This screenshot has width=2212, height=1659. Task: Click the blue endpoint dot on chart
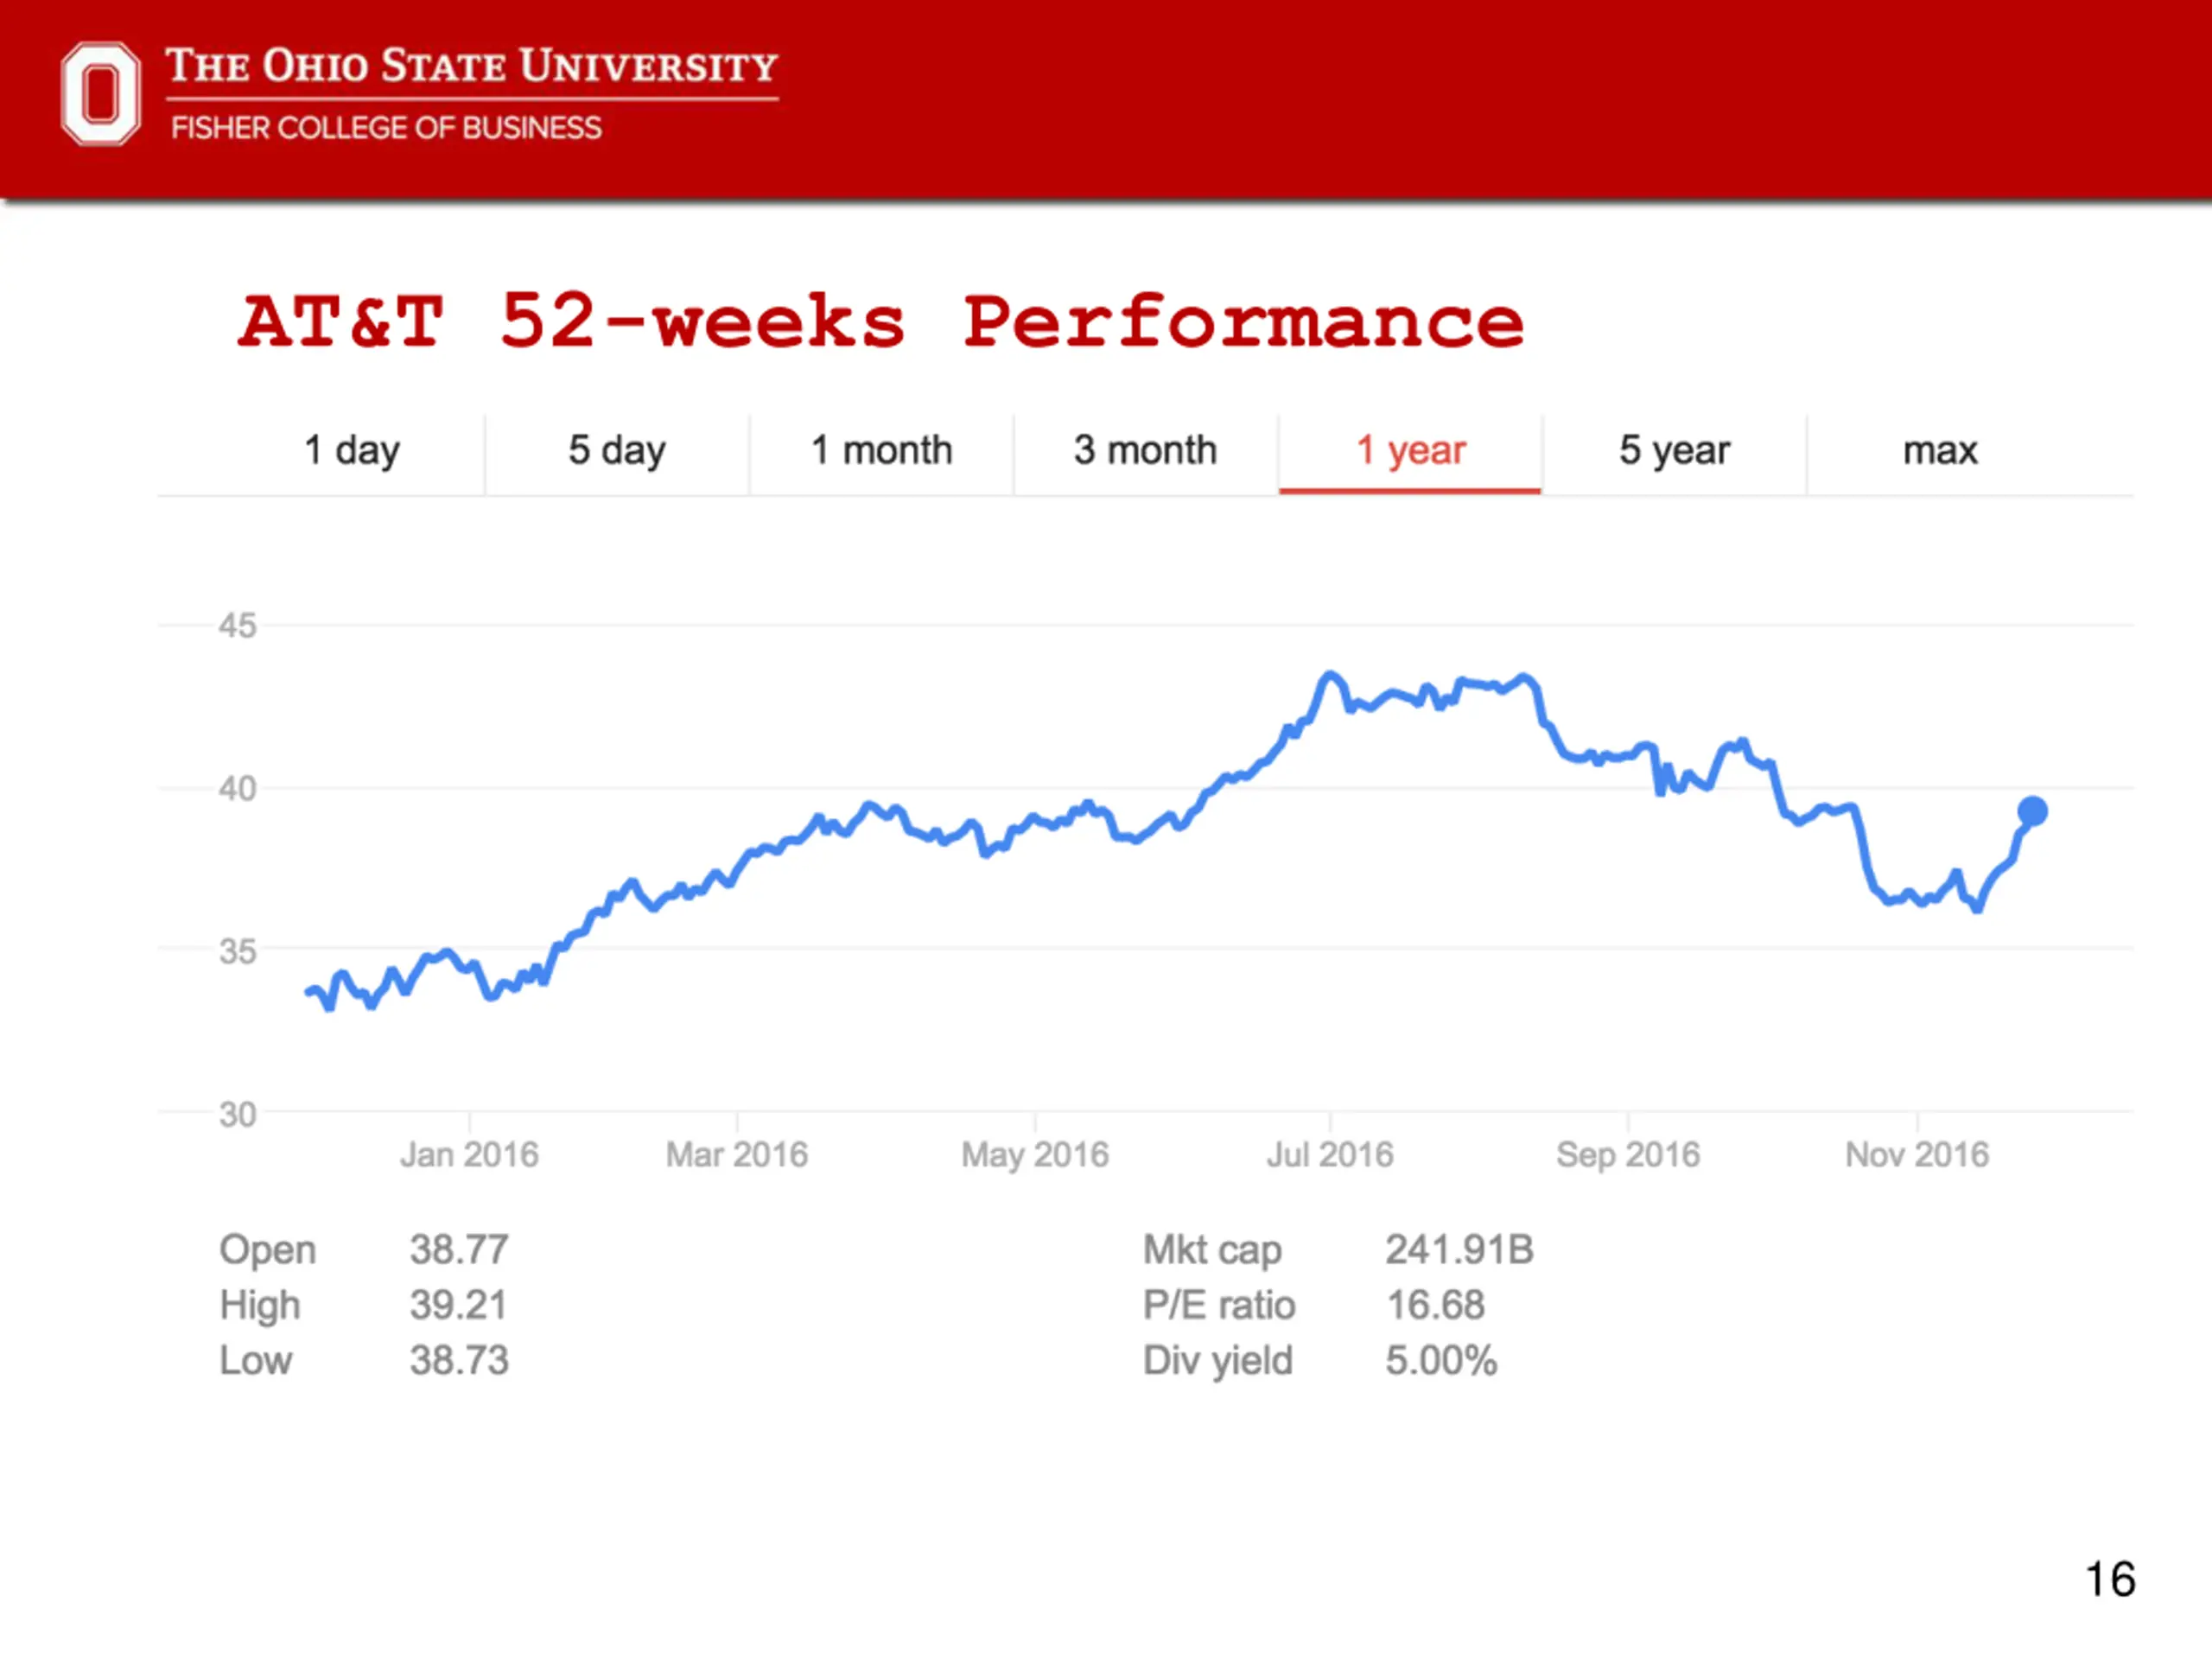click(2032, 811)
